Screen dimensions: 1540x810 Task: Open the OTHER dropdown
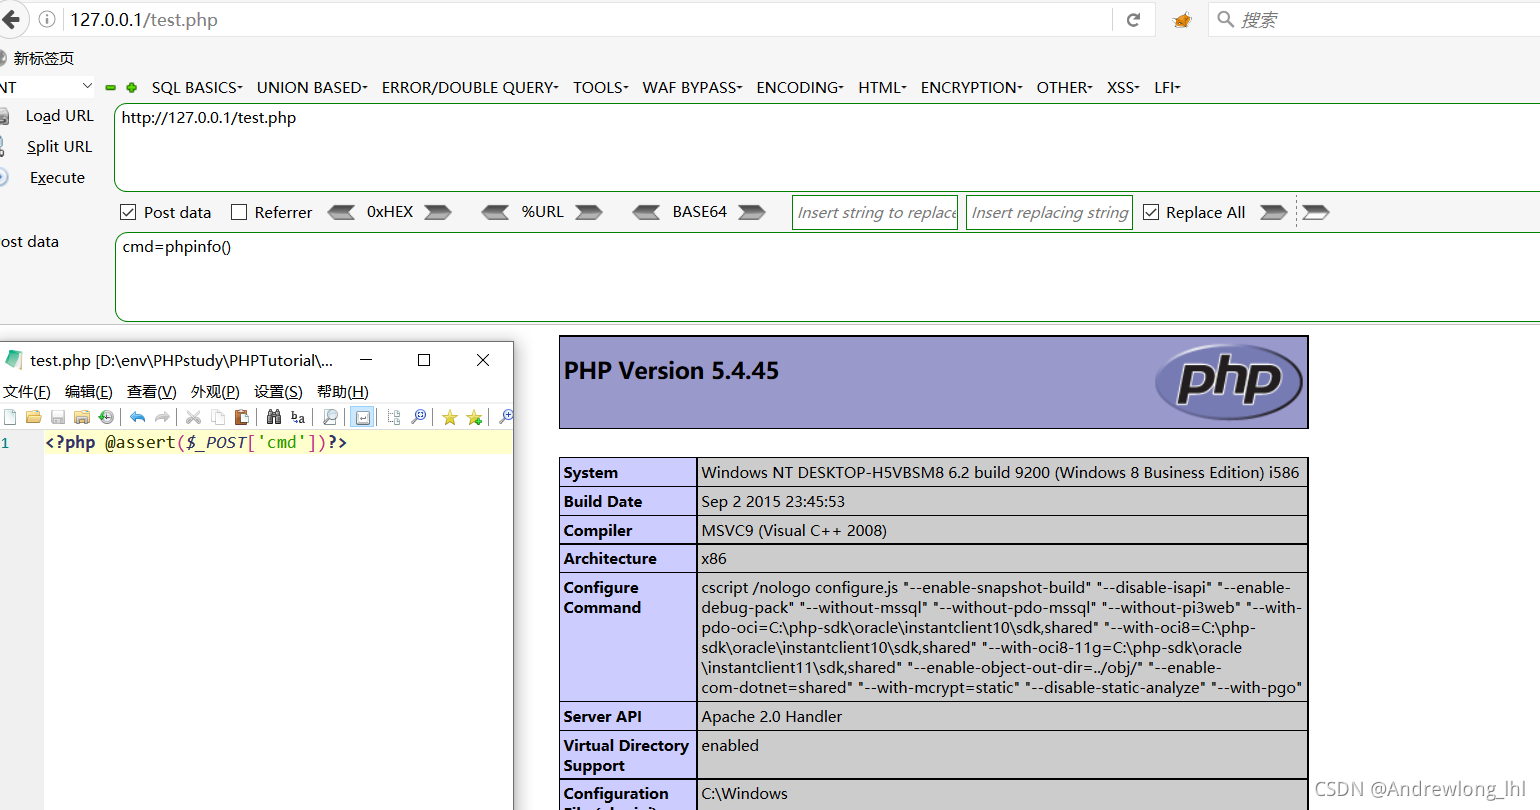pyautogui.click(x=1065, y=88)
